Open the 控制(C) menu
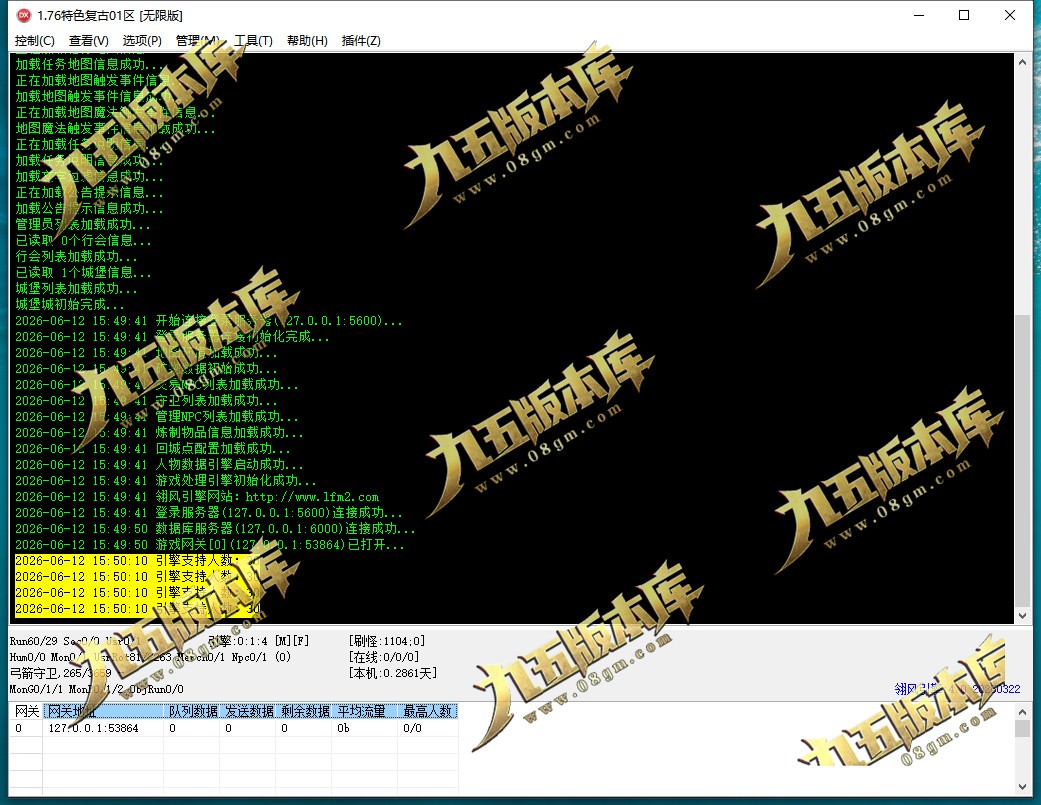Screen dimensions: 1041x805 [35, 40]
